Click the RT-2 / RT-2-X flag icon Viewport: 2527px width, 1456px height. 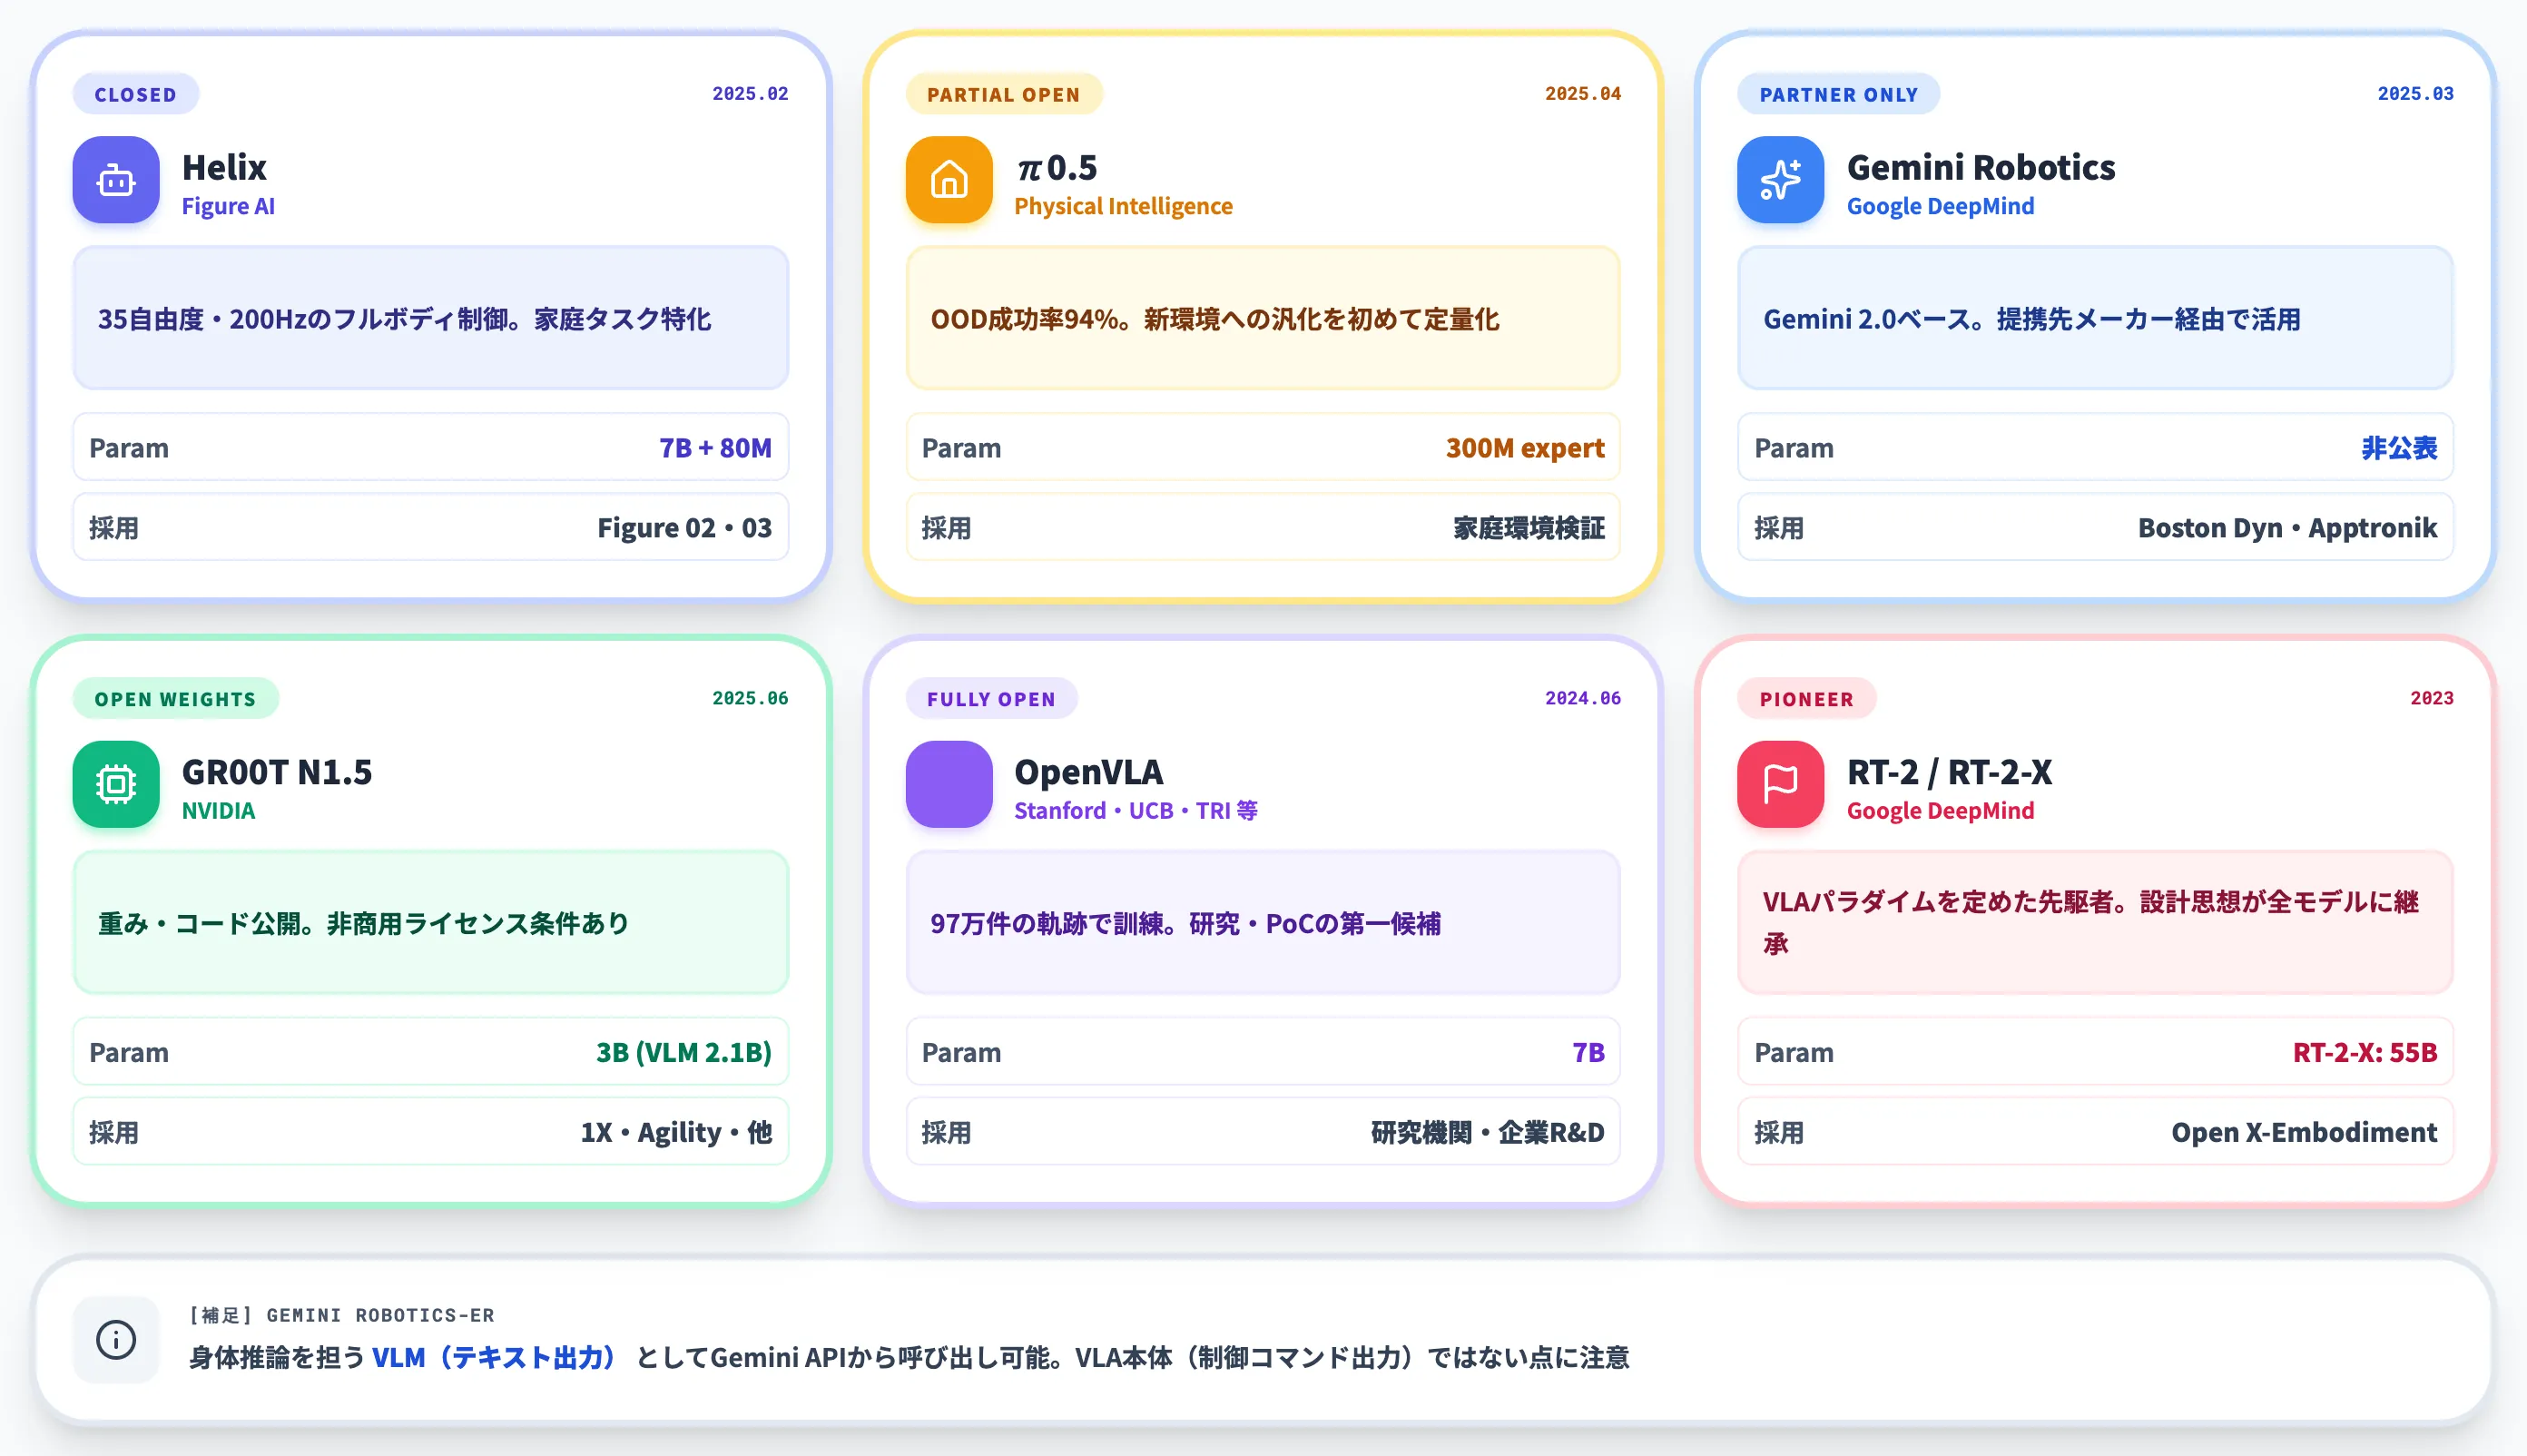click(1781, 784)
